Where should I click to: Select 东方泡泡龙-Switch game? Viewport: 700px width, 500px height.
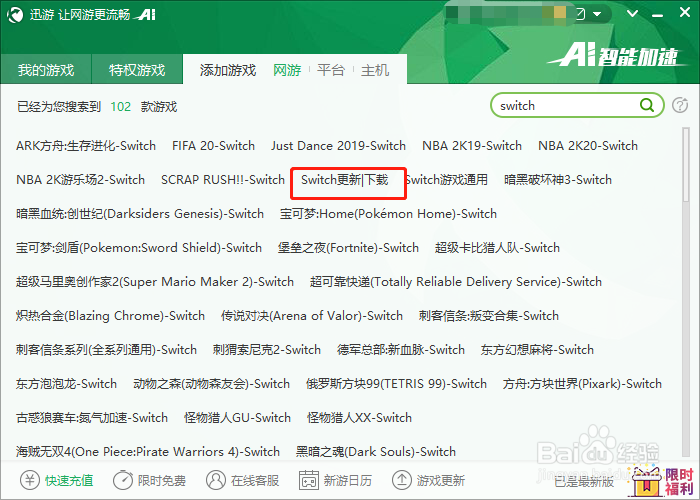click(67, 383)
